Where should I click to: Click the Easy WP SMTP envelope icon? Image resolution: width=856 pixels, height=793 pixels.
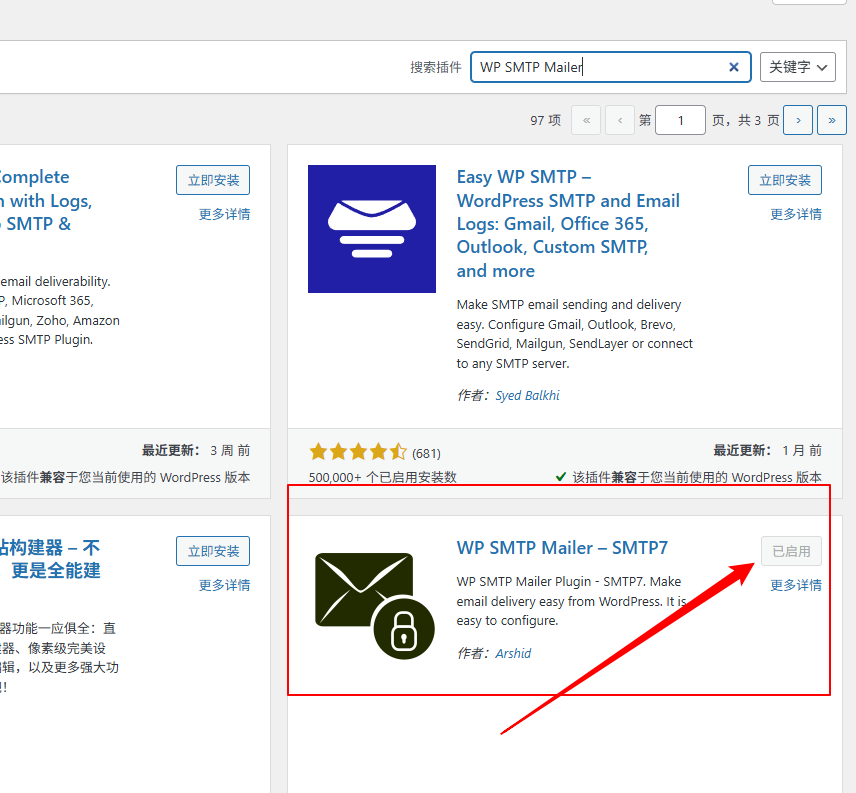pyautogui.click(x=371, y=229)
